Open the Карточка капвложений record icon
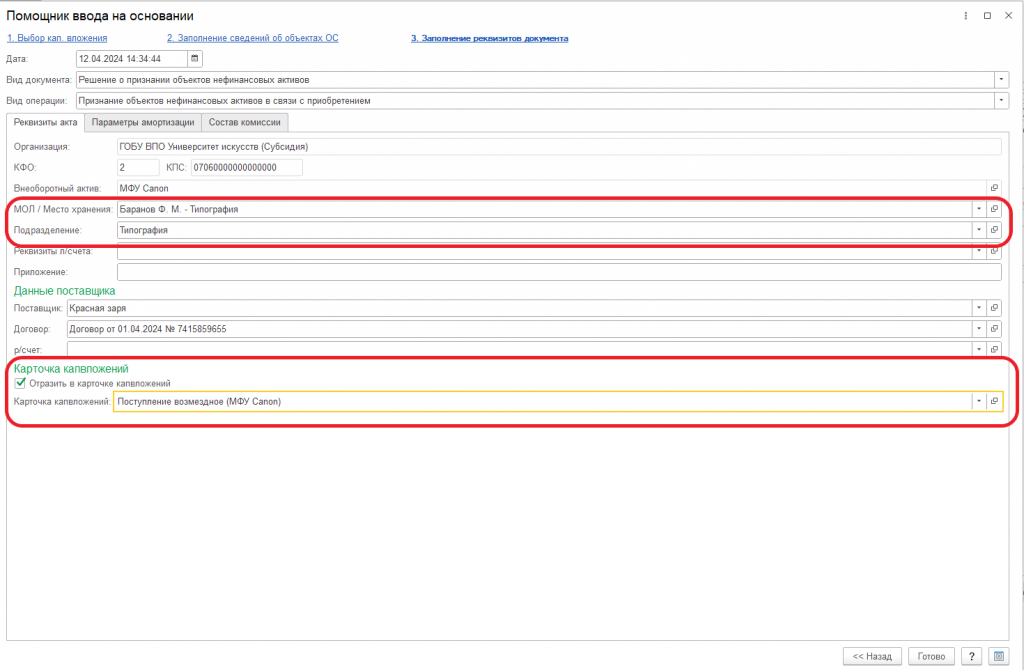 click(994, 401)
